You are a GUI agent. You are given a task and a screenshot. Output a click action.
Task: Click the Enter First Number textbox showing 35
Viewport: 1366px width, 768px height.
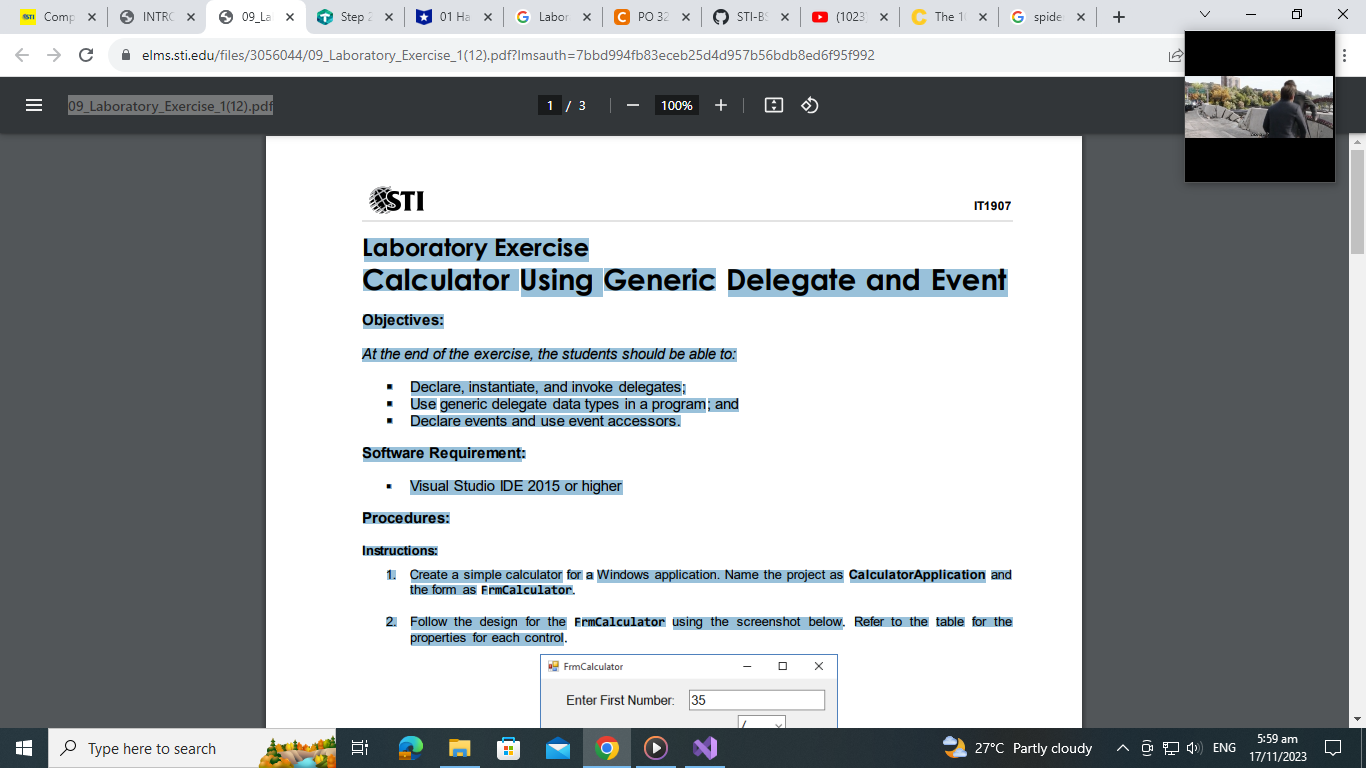[757, 700]
